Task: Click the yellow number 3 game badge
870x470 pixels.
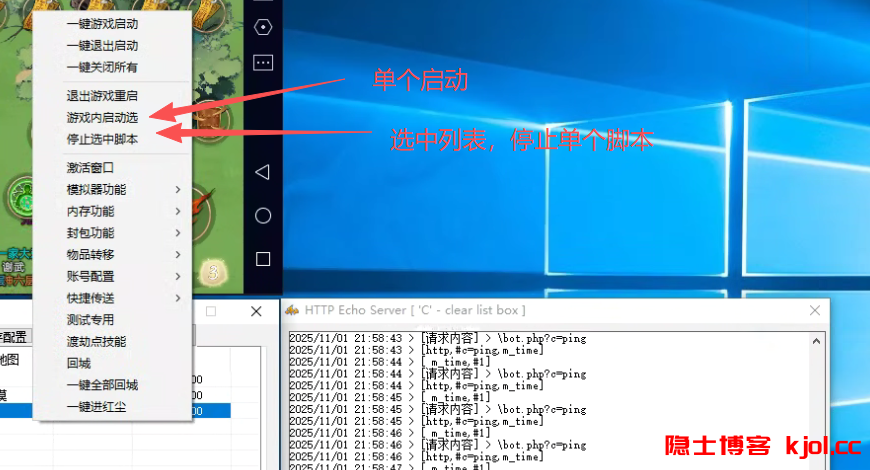Action: 213,272
